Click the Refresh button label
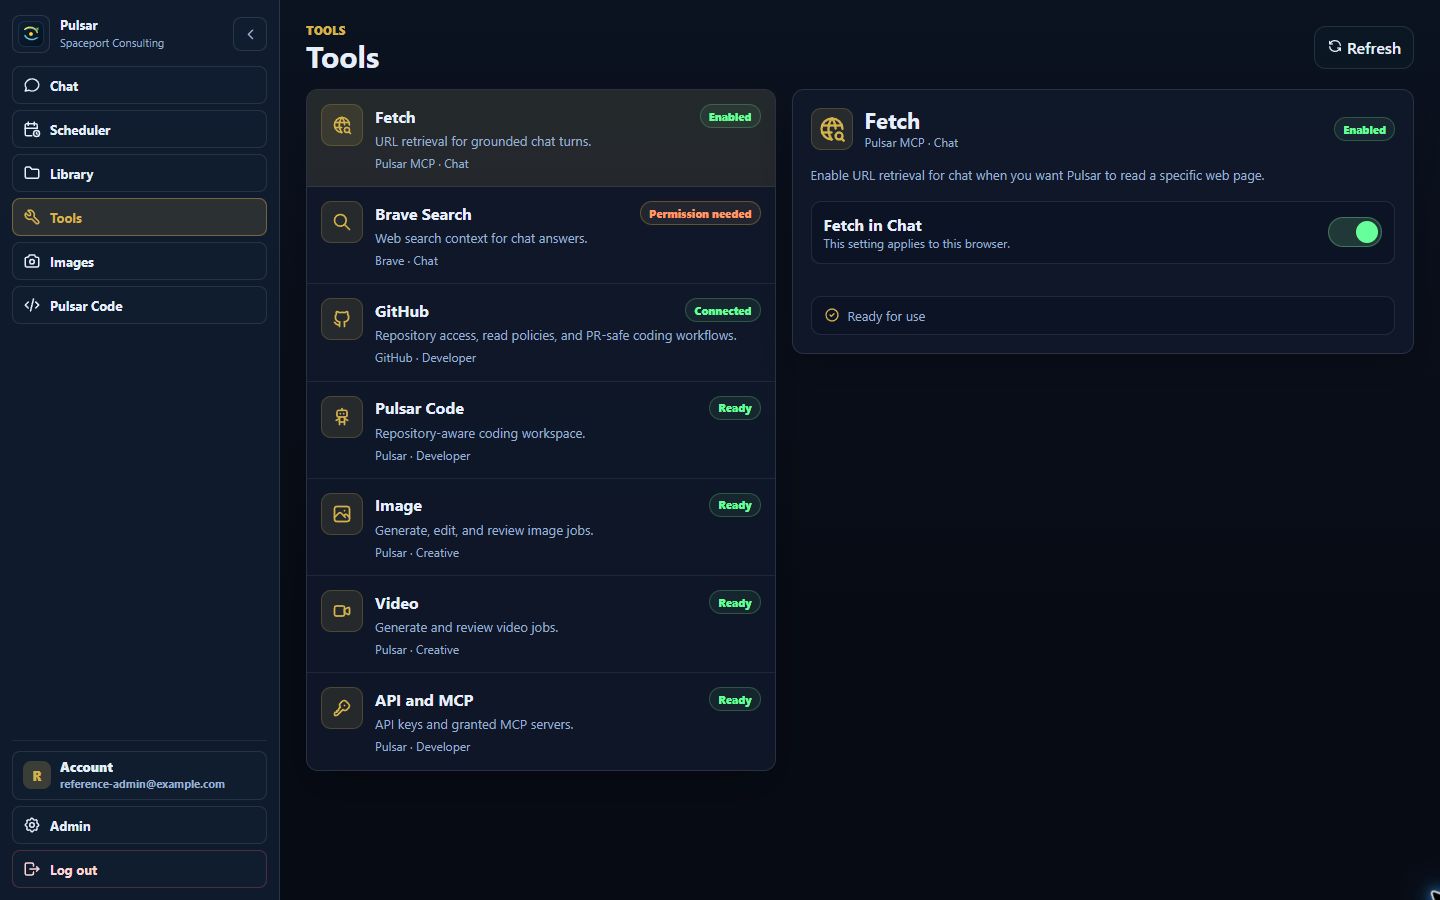 pyautogui.click(x=1373, y=48)
